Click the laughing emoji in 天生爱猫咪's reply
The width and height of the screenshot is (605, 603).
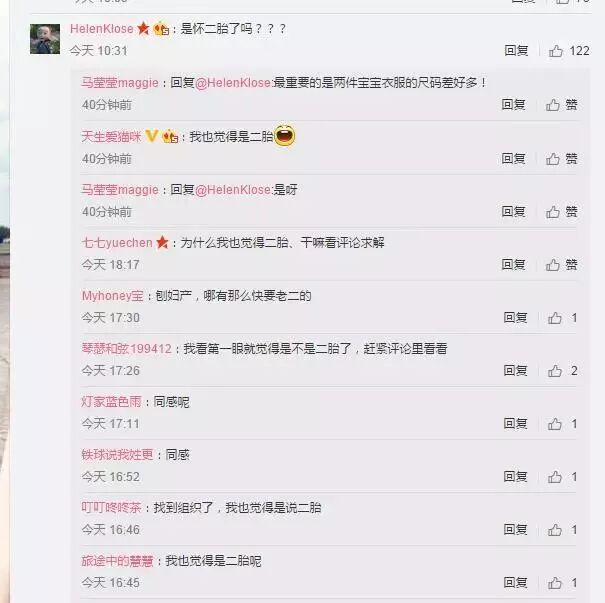285,135
